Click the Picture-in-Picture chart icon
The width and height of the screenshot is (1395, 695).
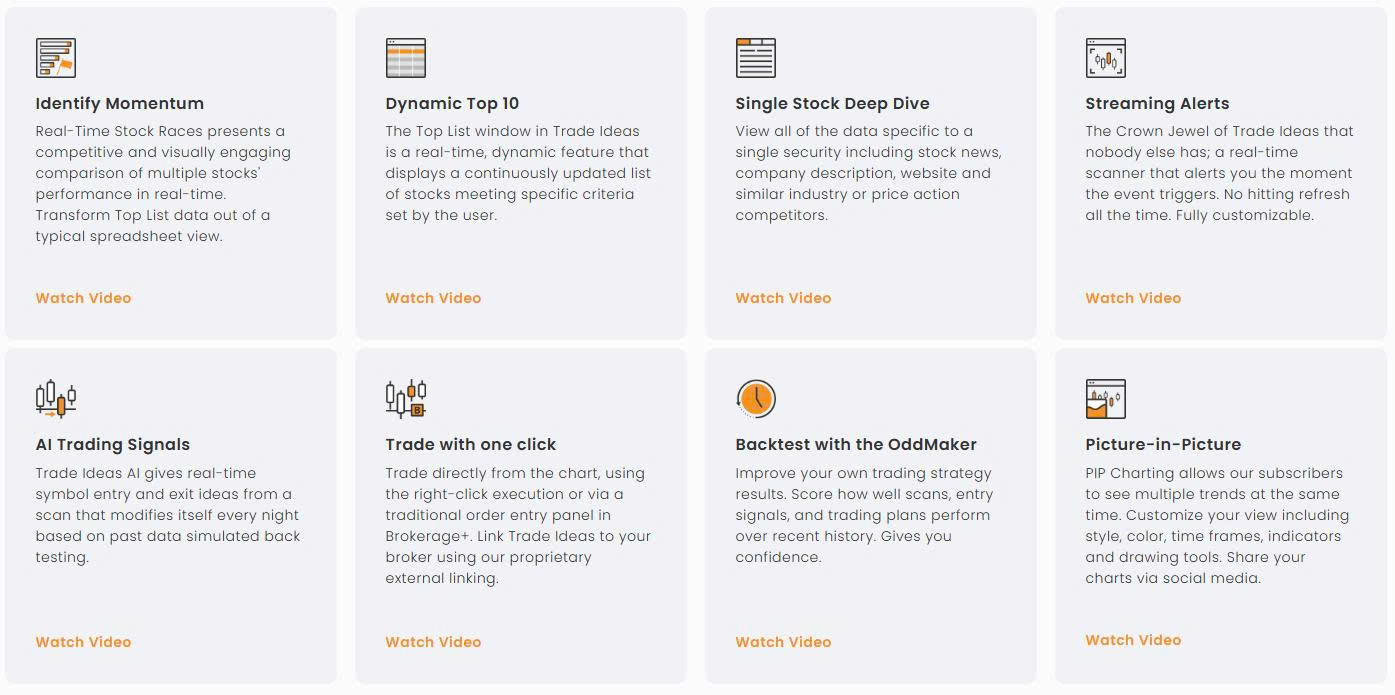point(1106,398)
